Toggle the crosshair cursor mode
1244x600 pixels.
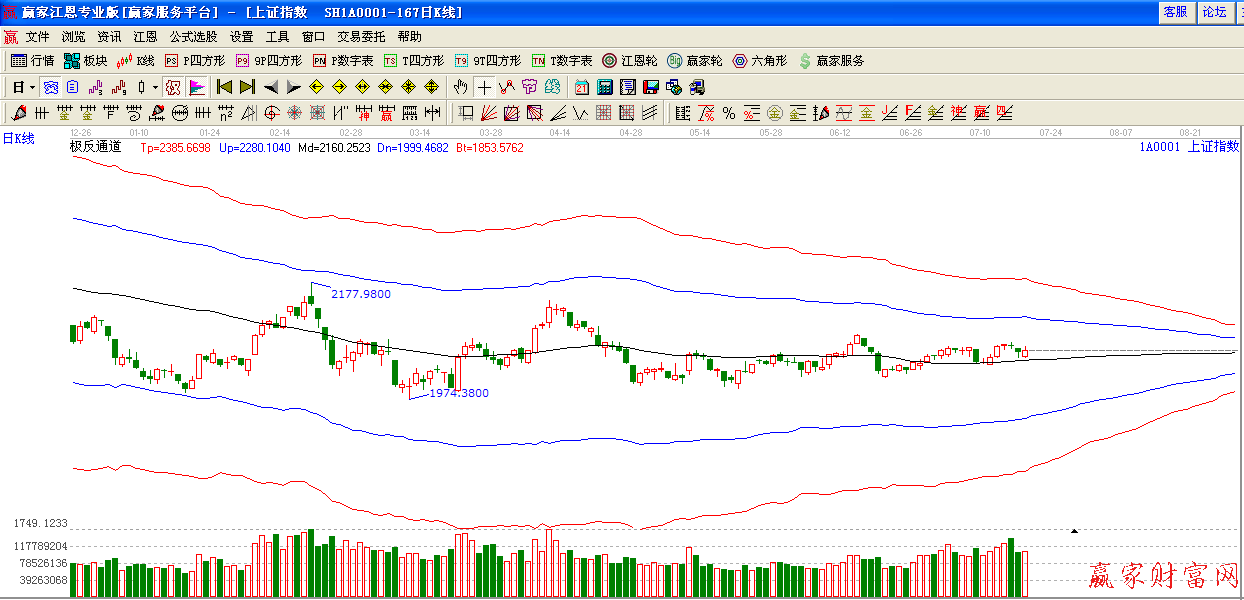(484, 87)
